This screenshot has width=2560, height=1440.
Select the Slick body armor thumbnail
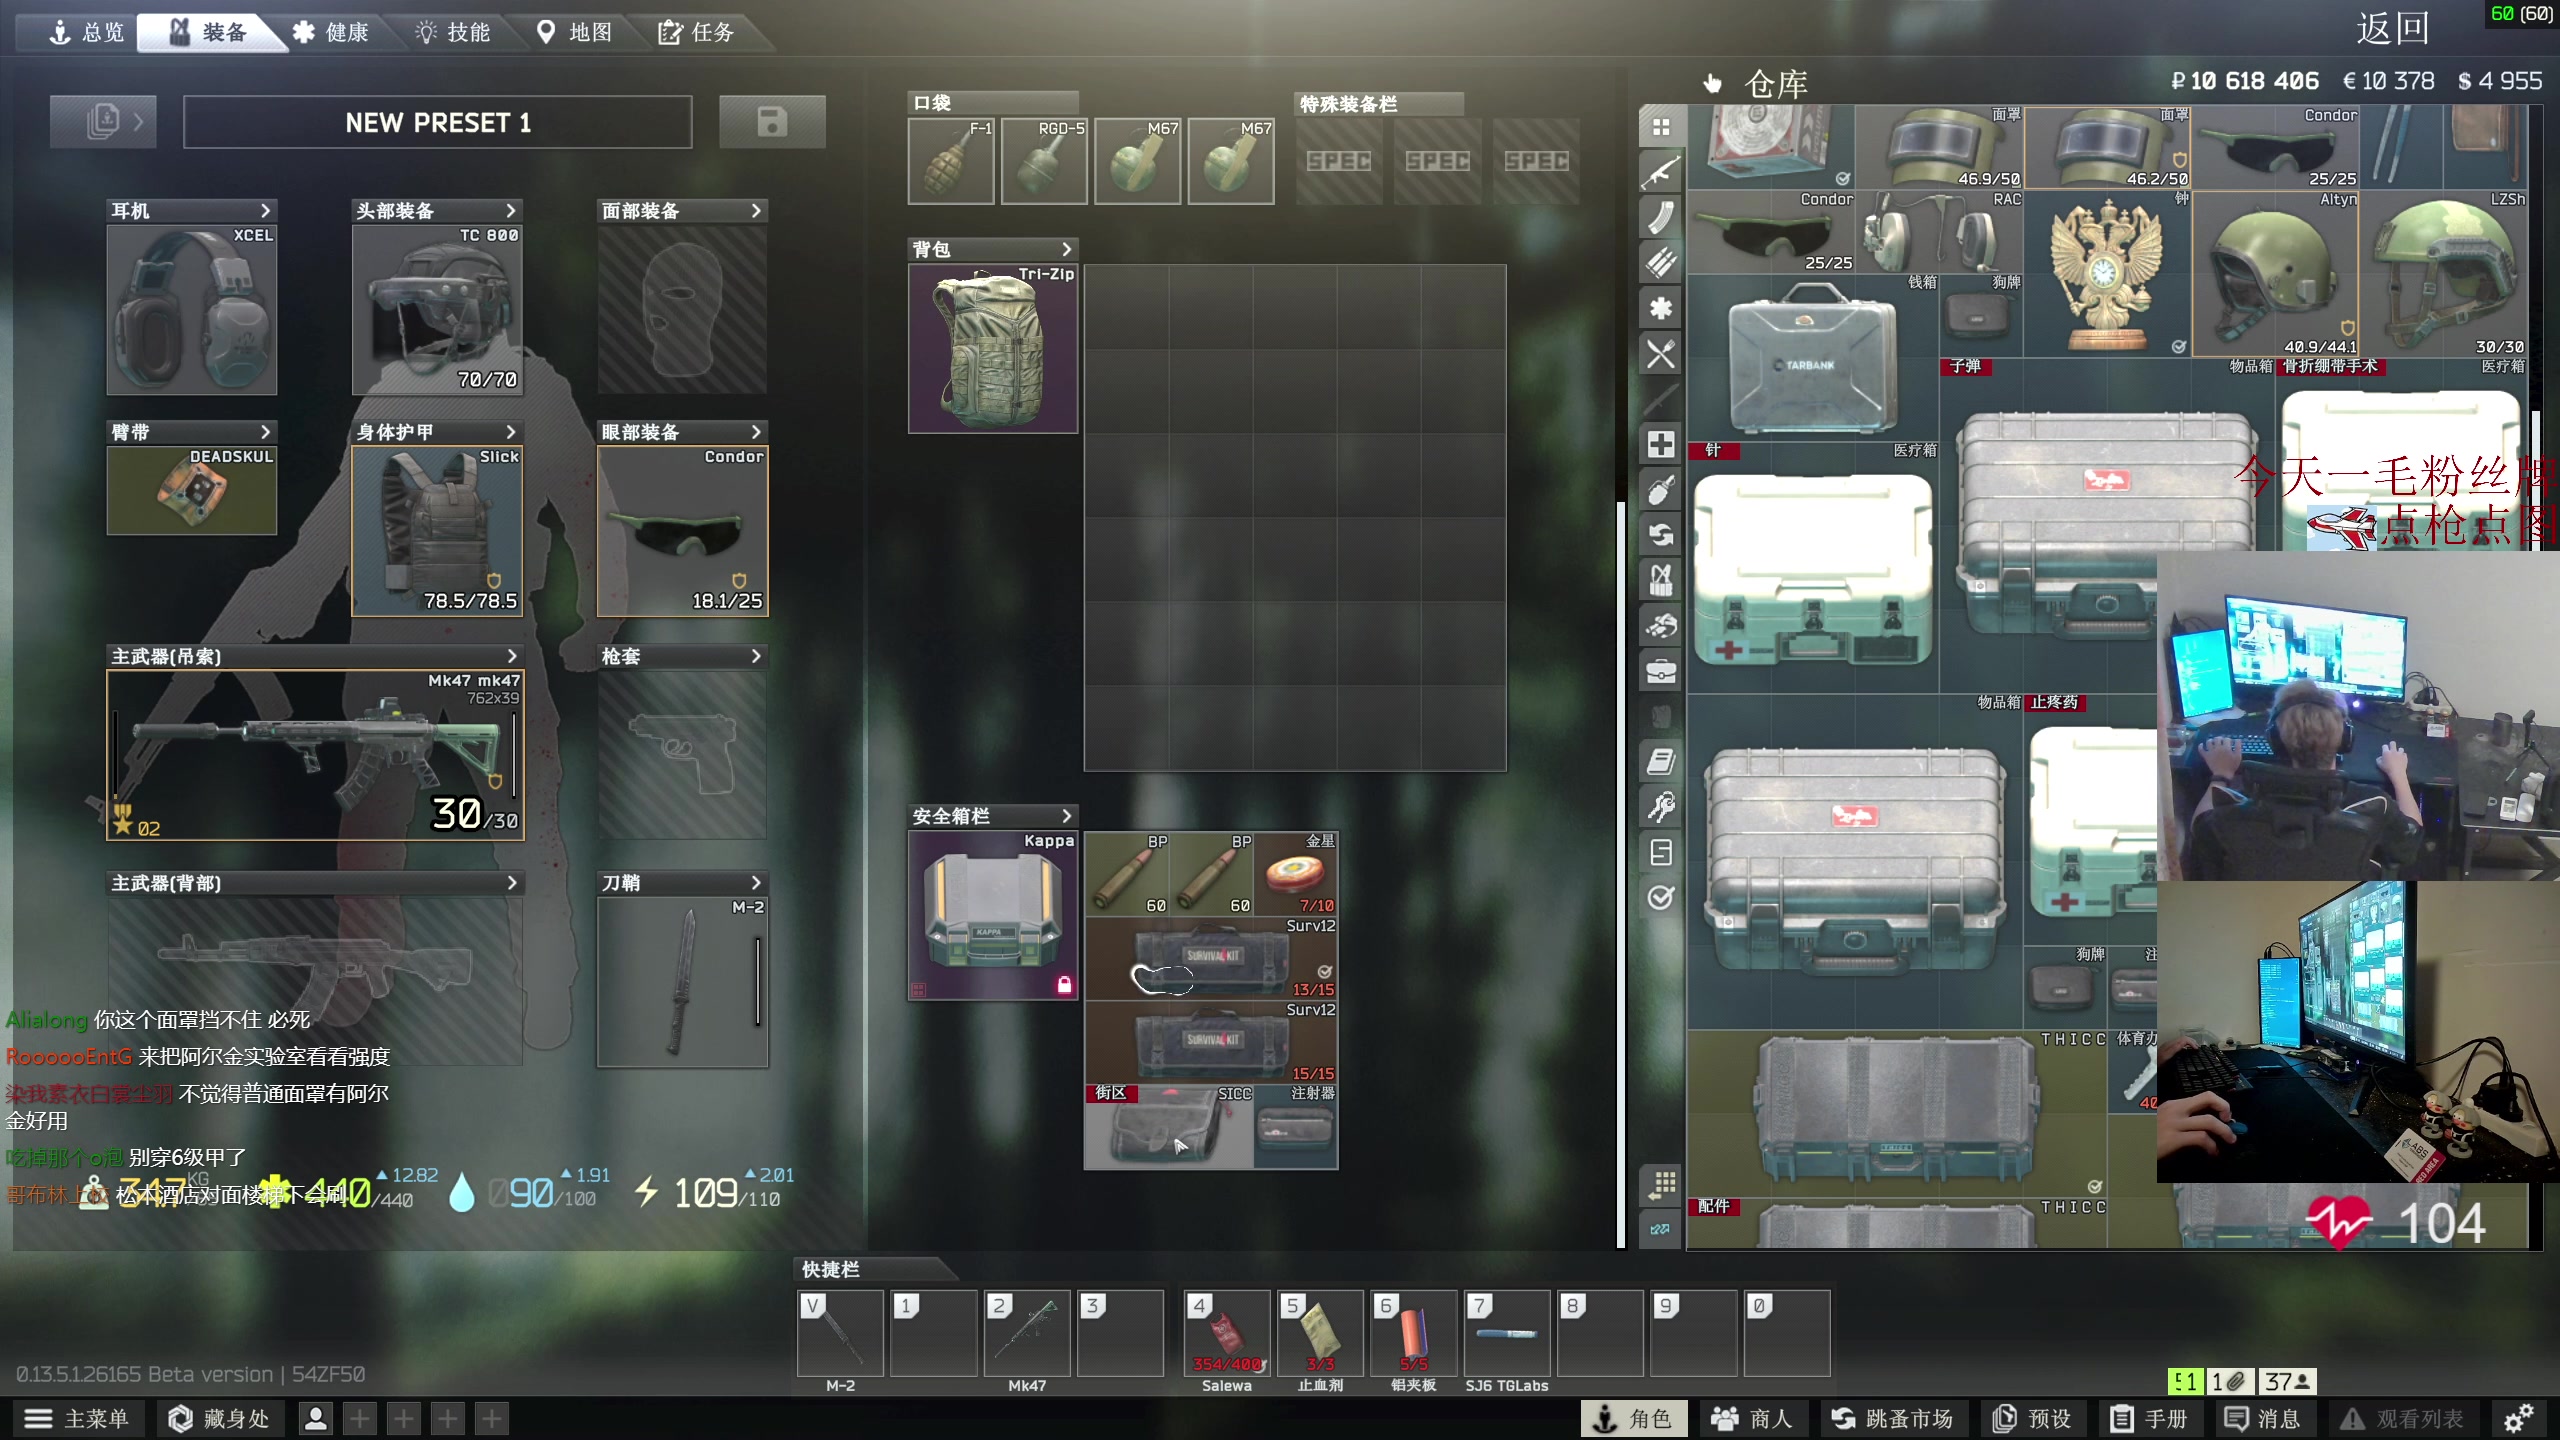[x=437, y=531]
